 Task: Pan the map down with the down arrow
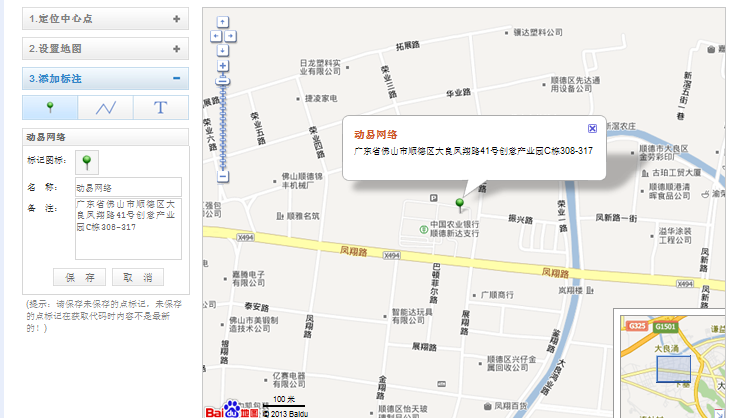tap(223, 50)
